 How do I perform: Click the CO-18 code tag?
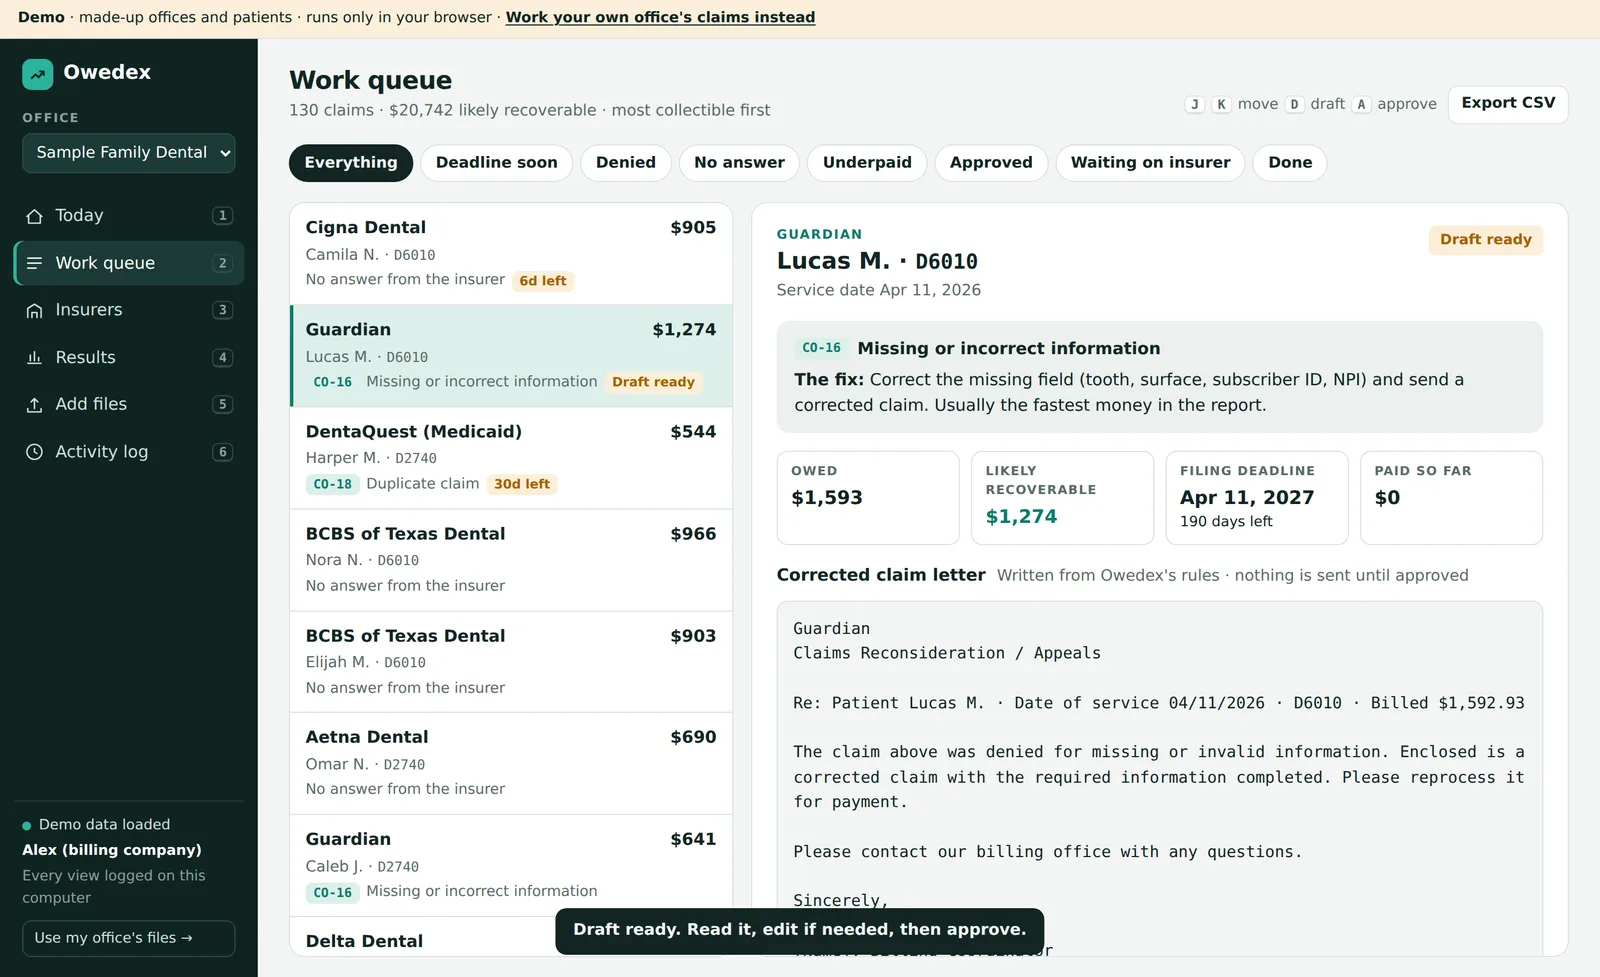coord(333,484)
